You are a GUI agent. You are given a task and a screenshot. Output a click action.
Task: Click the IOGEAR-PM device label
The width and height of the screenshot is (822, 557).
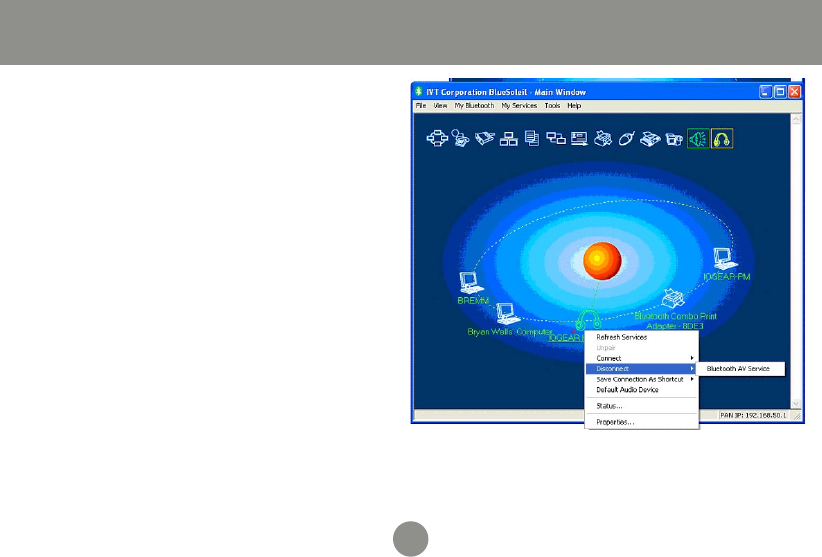pyautogui.click(x=727, y=277)
